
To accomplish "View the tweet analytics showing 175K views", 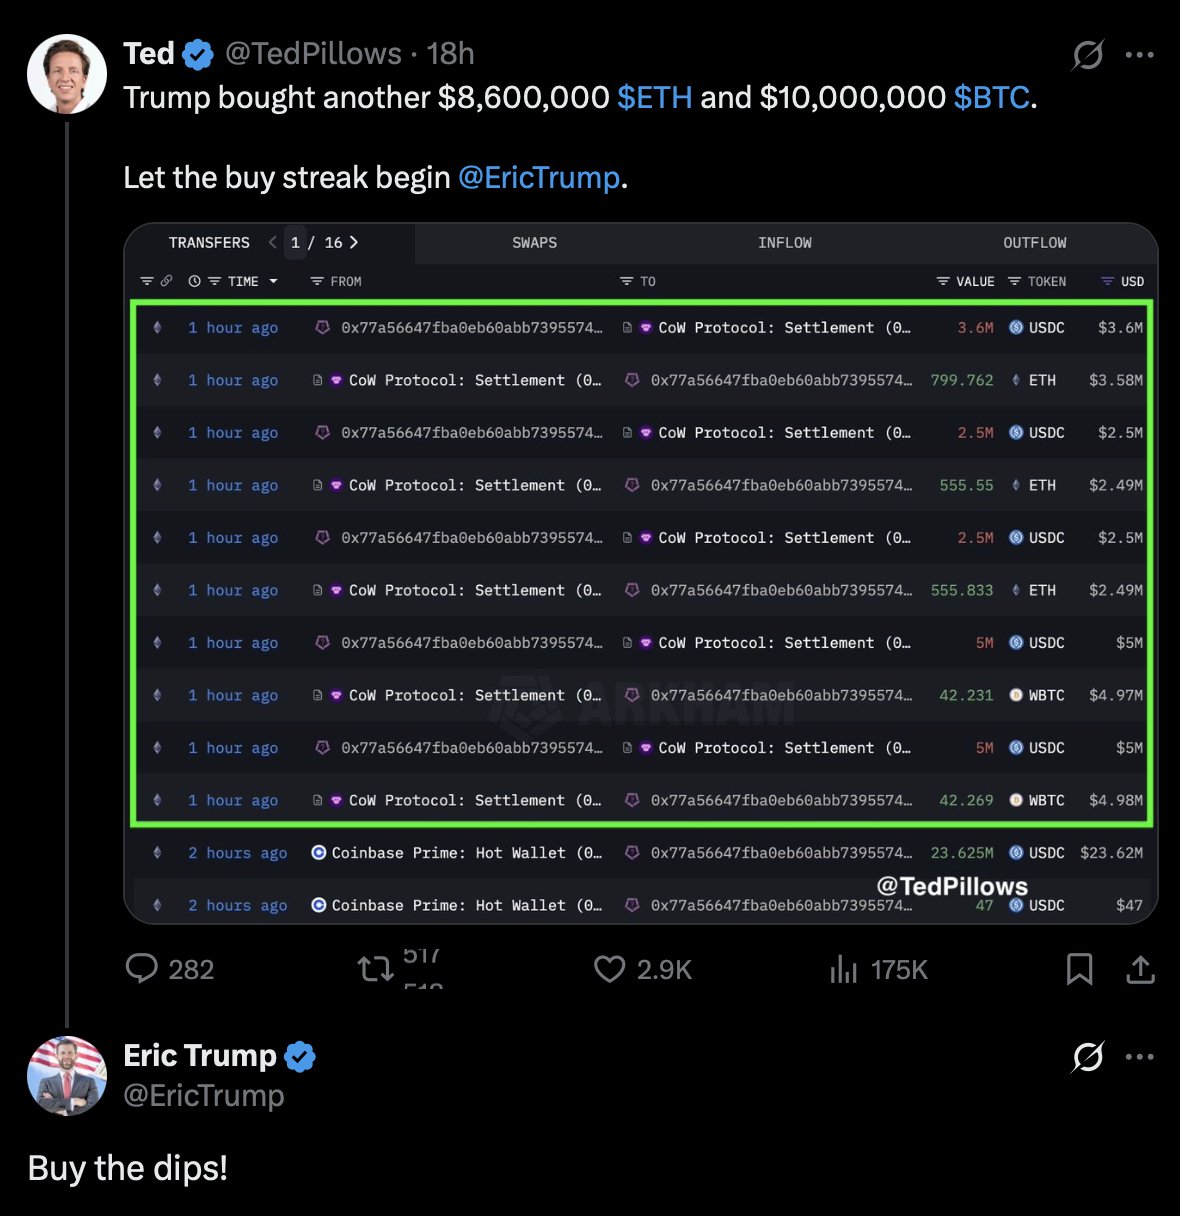I will point(844,968).
